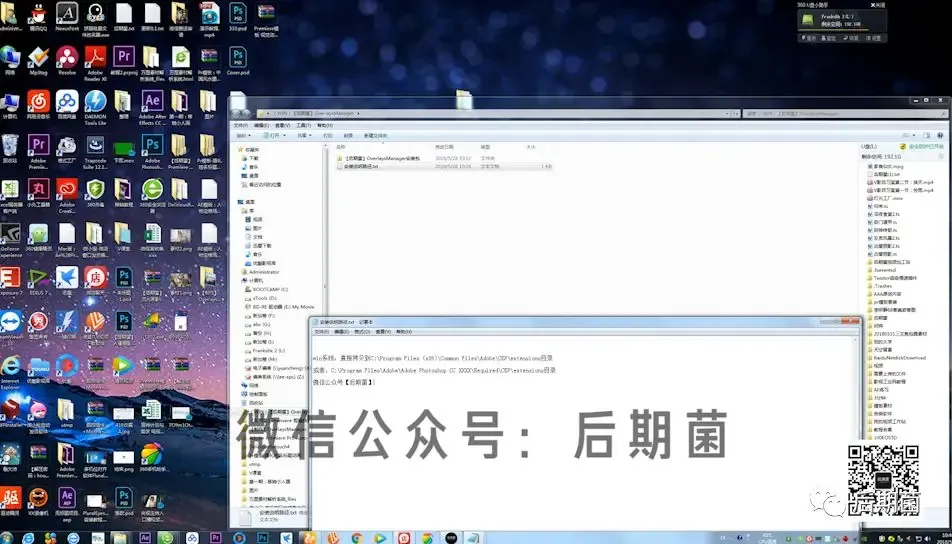The width and height of the screenshot is (952, 544).
Task: Open Explorer's 工具(T) menu
Action: click(304, 125)
